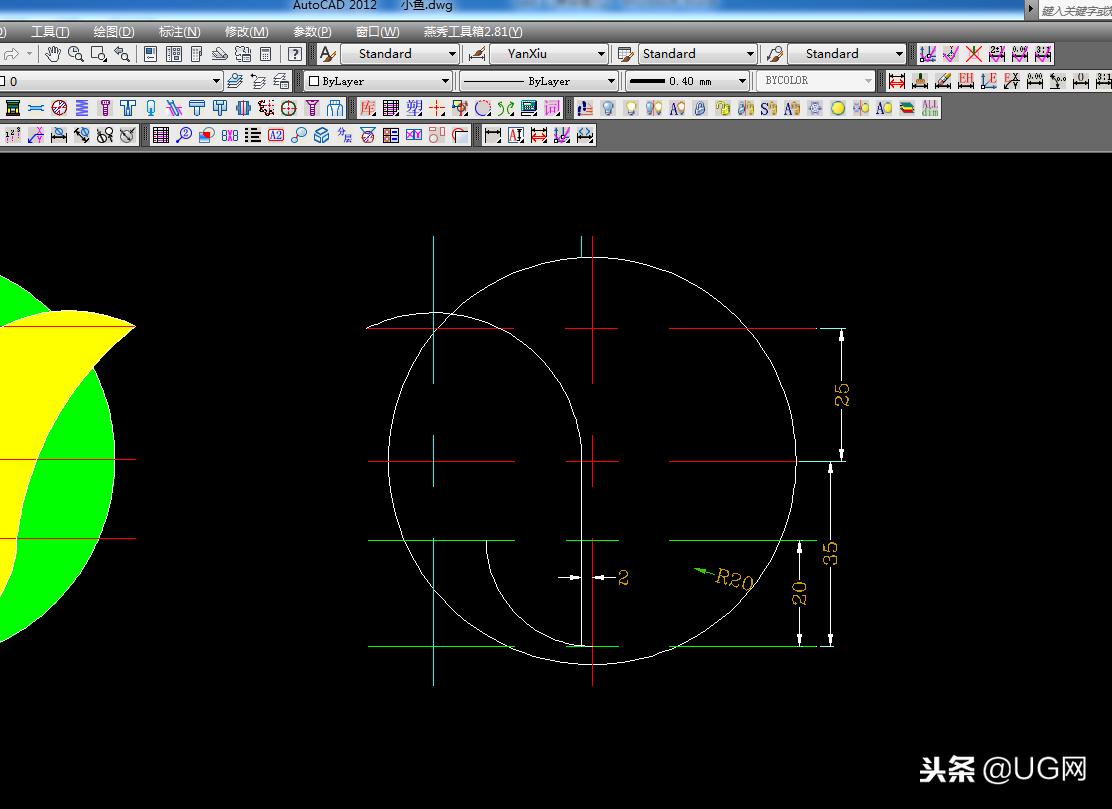Open the 绘图(D) menu
Screen dimensions: 1112x809
(x=113, y=32)
